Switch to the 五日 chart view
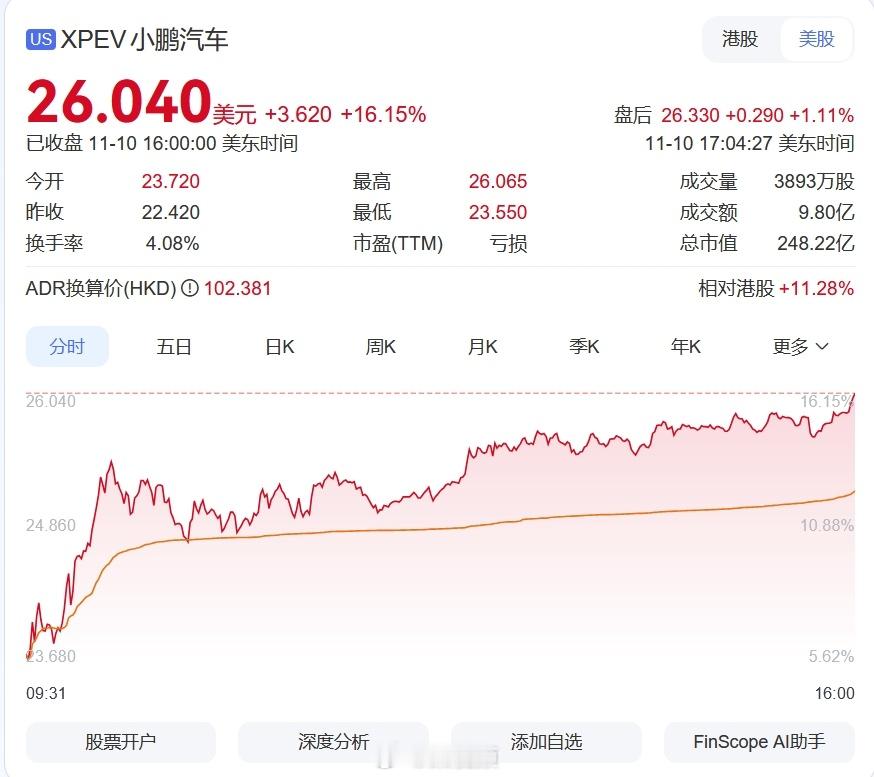The image size is (874, 777). 174,346
